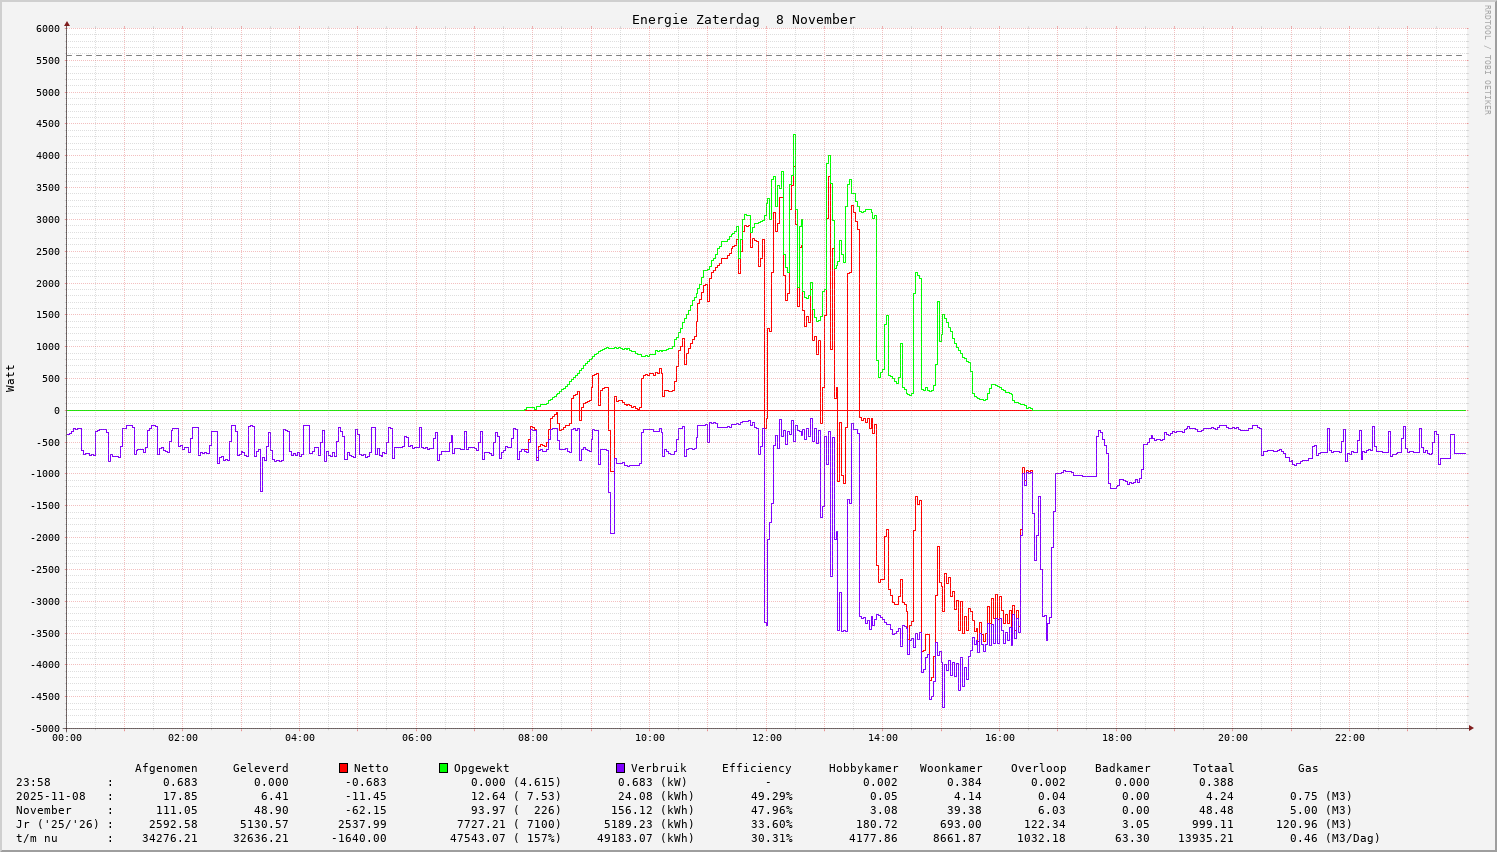This screenshot has height=852, width=1497.
Task: Click the Afgenomen column header
Action: point(166,768)
